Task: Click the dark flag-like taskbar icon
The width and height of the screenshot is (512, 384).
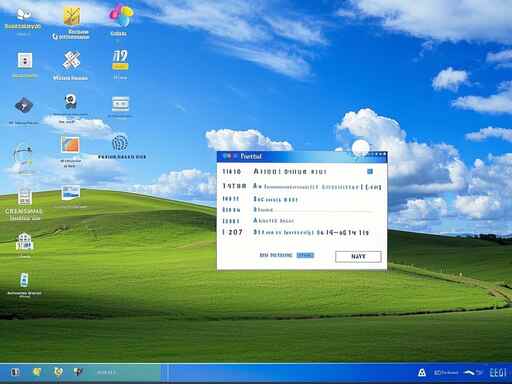Action: pos(79,372)
